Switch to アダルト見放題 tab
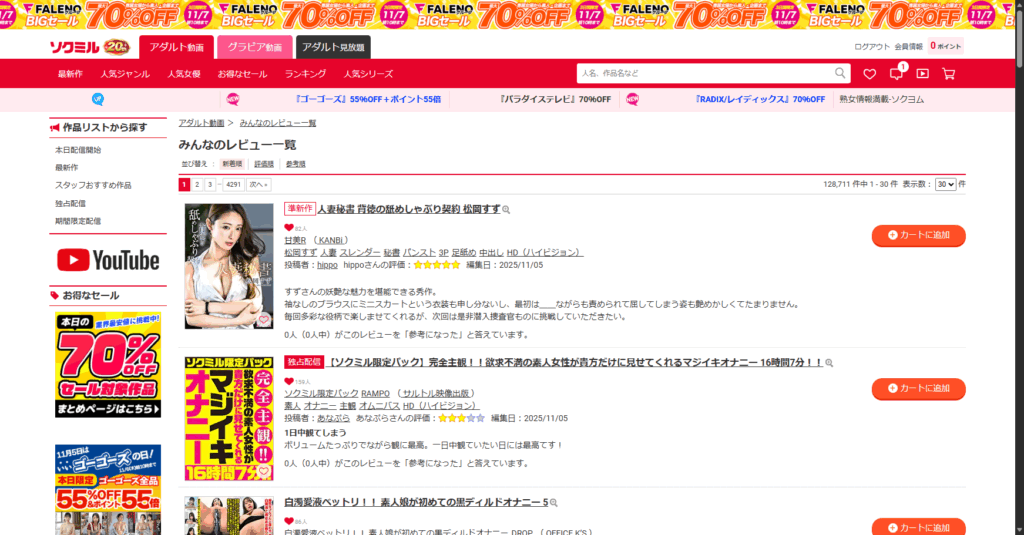Screen dimensions: 1024x535 333,47
